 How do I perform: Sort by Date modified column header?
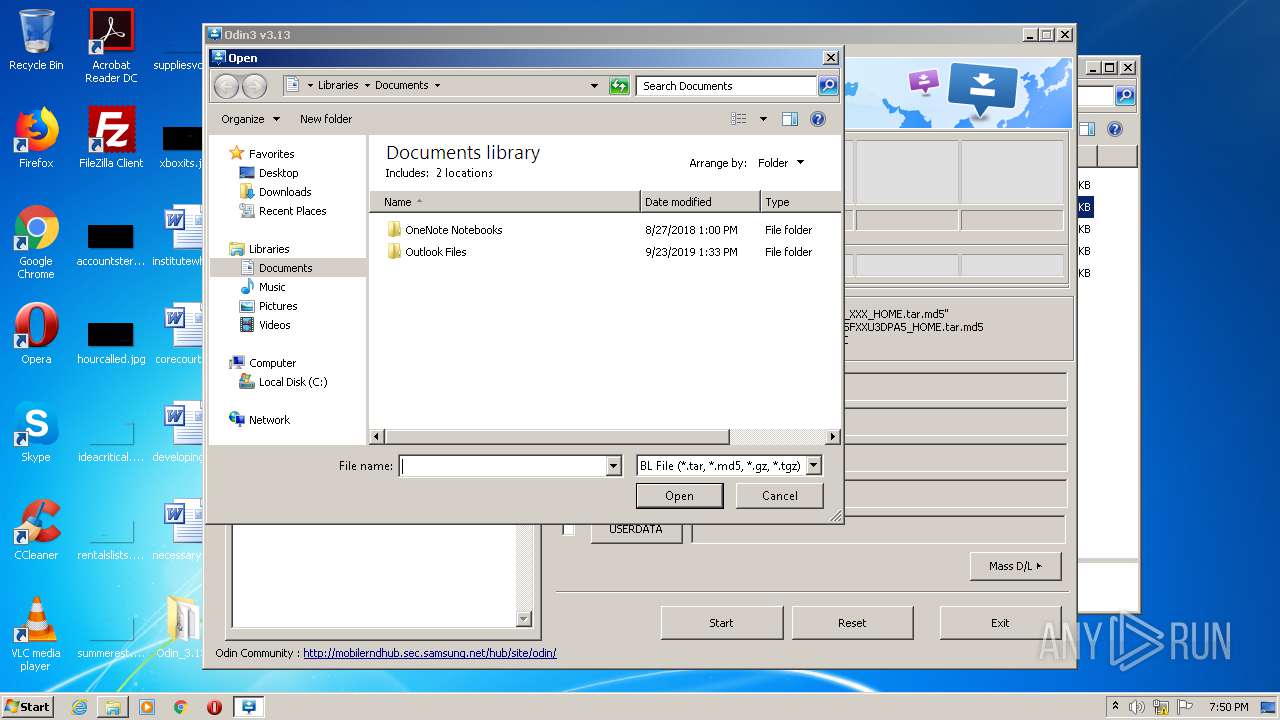point(700,202)
